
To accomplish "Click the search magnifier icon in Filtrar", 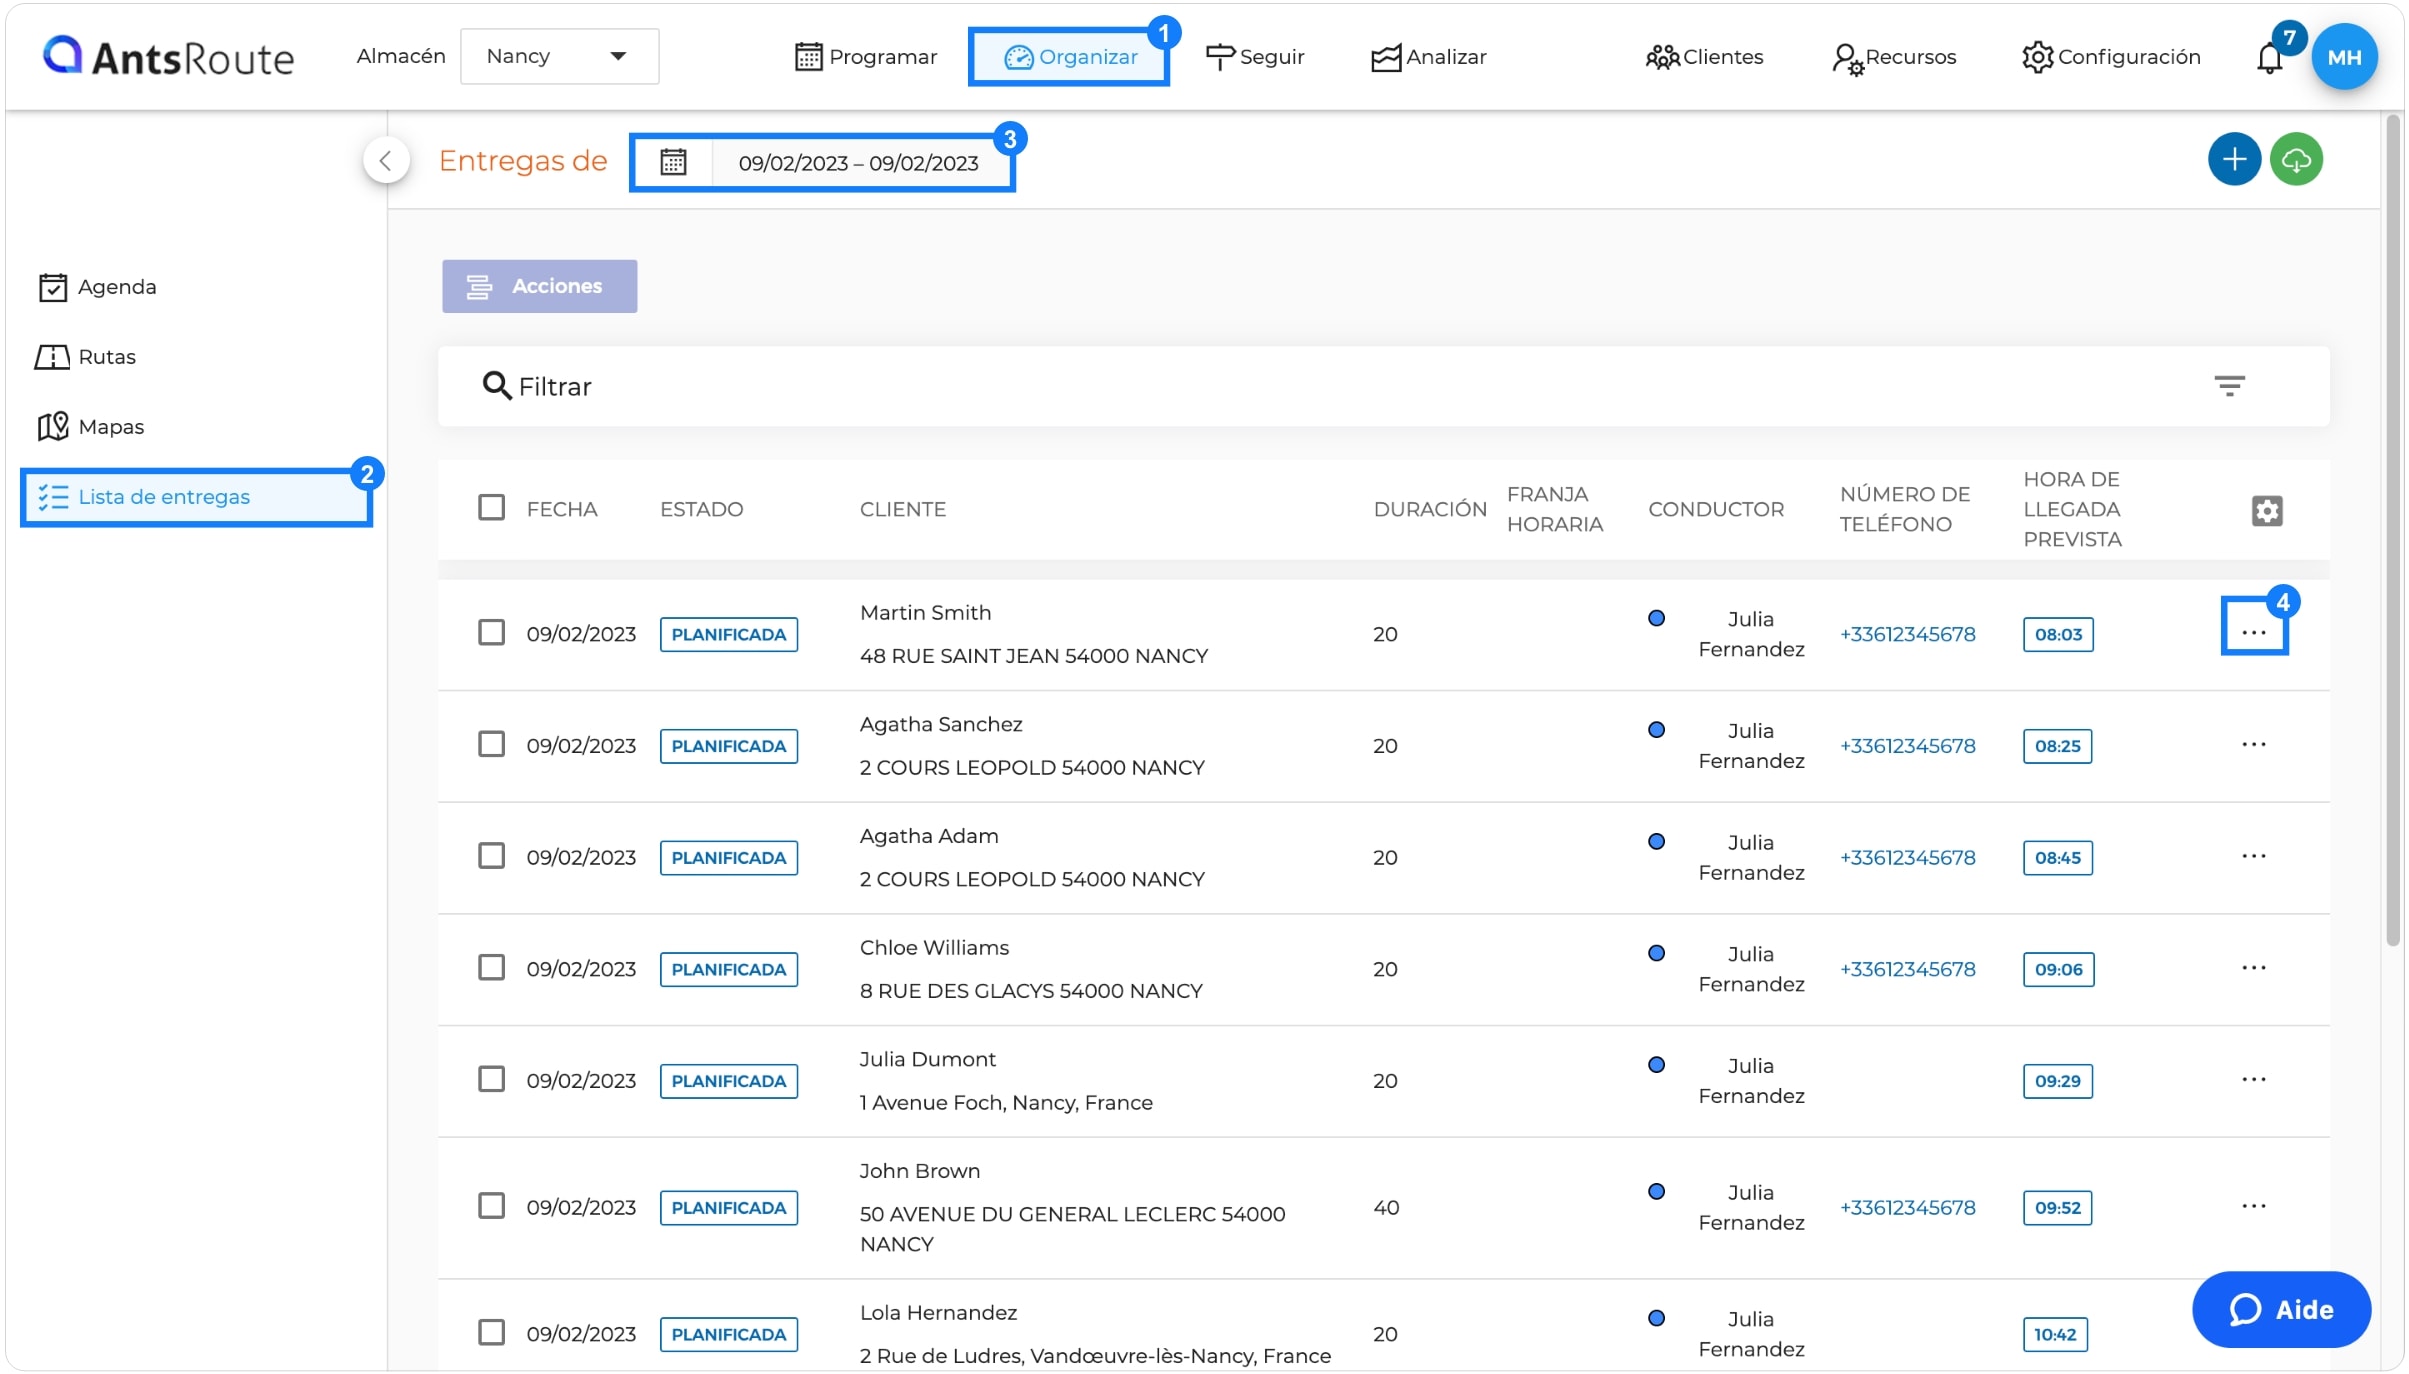I will tap(496, 386).
